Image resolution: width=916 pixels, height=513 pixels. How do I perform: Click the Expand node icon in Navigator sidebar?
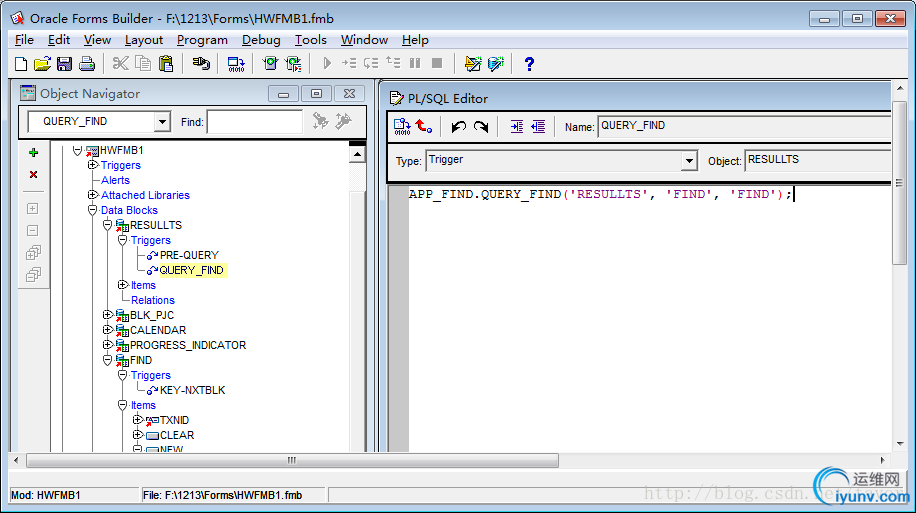33,209
